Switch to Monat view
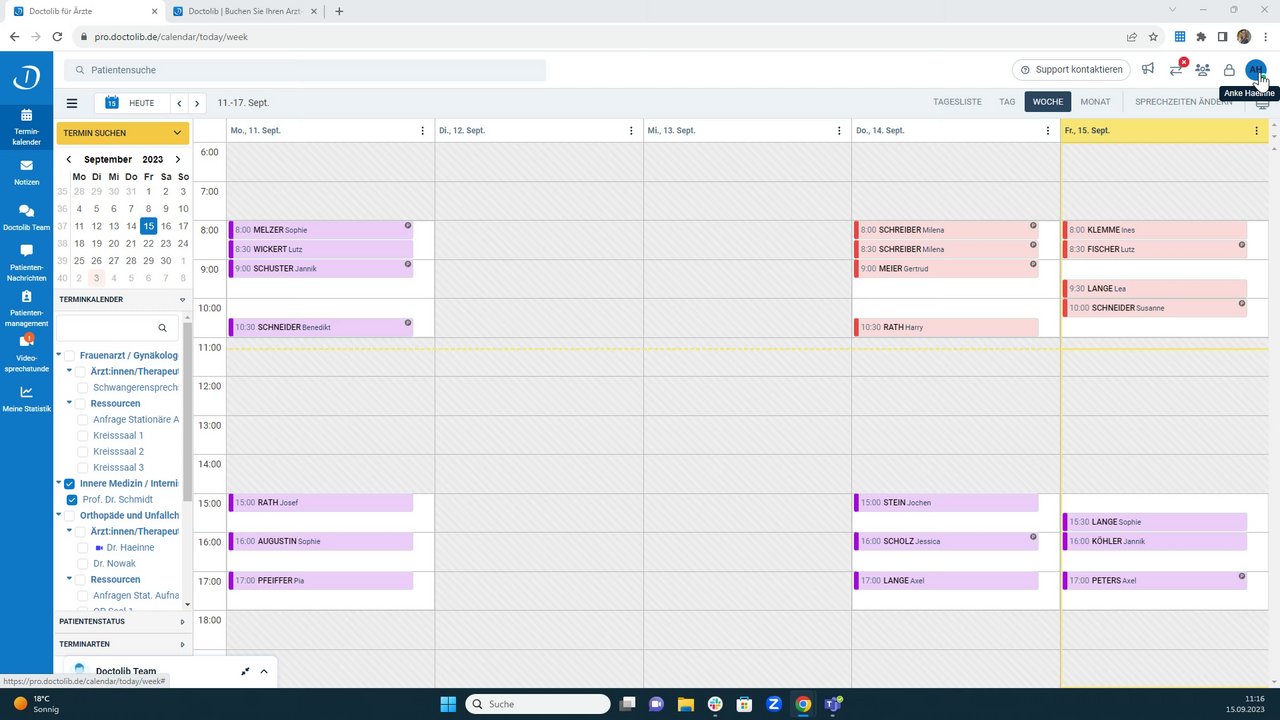Image resolution: width=1280 pixels, height=720 pixels. point(1095,102)
